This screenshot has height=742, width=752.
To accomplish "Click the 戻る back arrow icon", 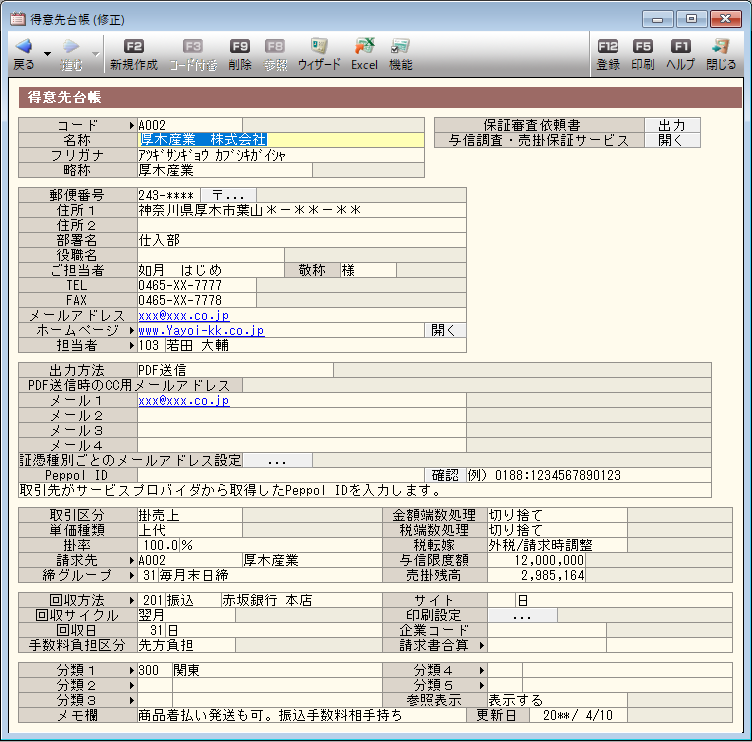I will (x=24, y=46).
